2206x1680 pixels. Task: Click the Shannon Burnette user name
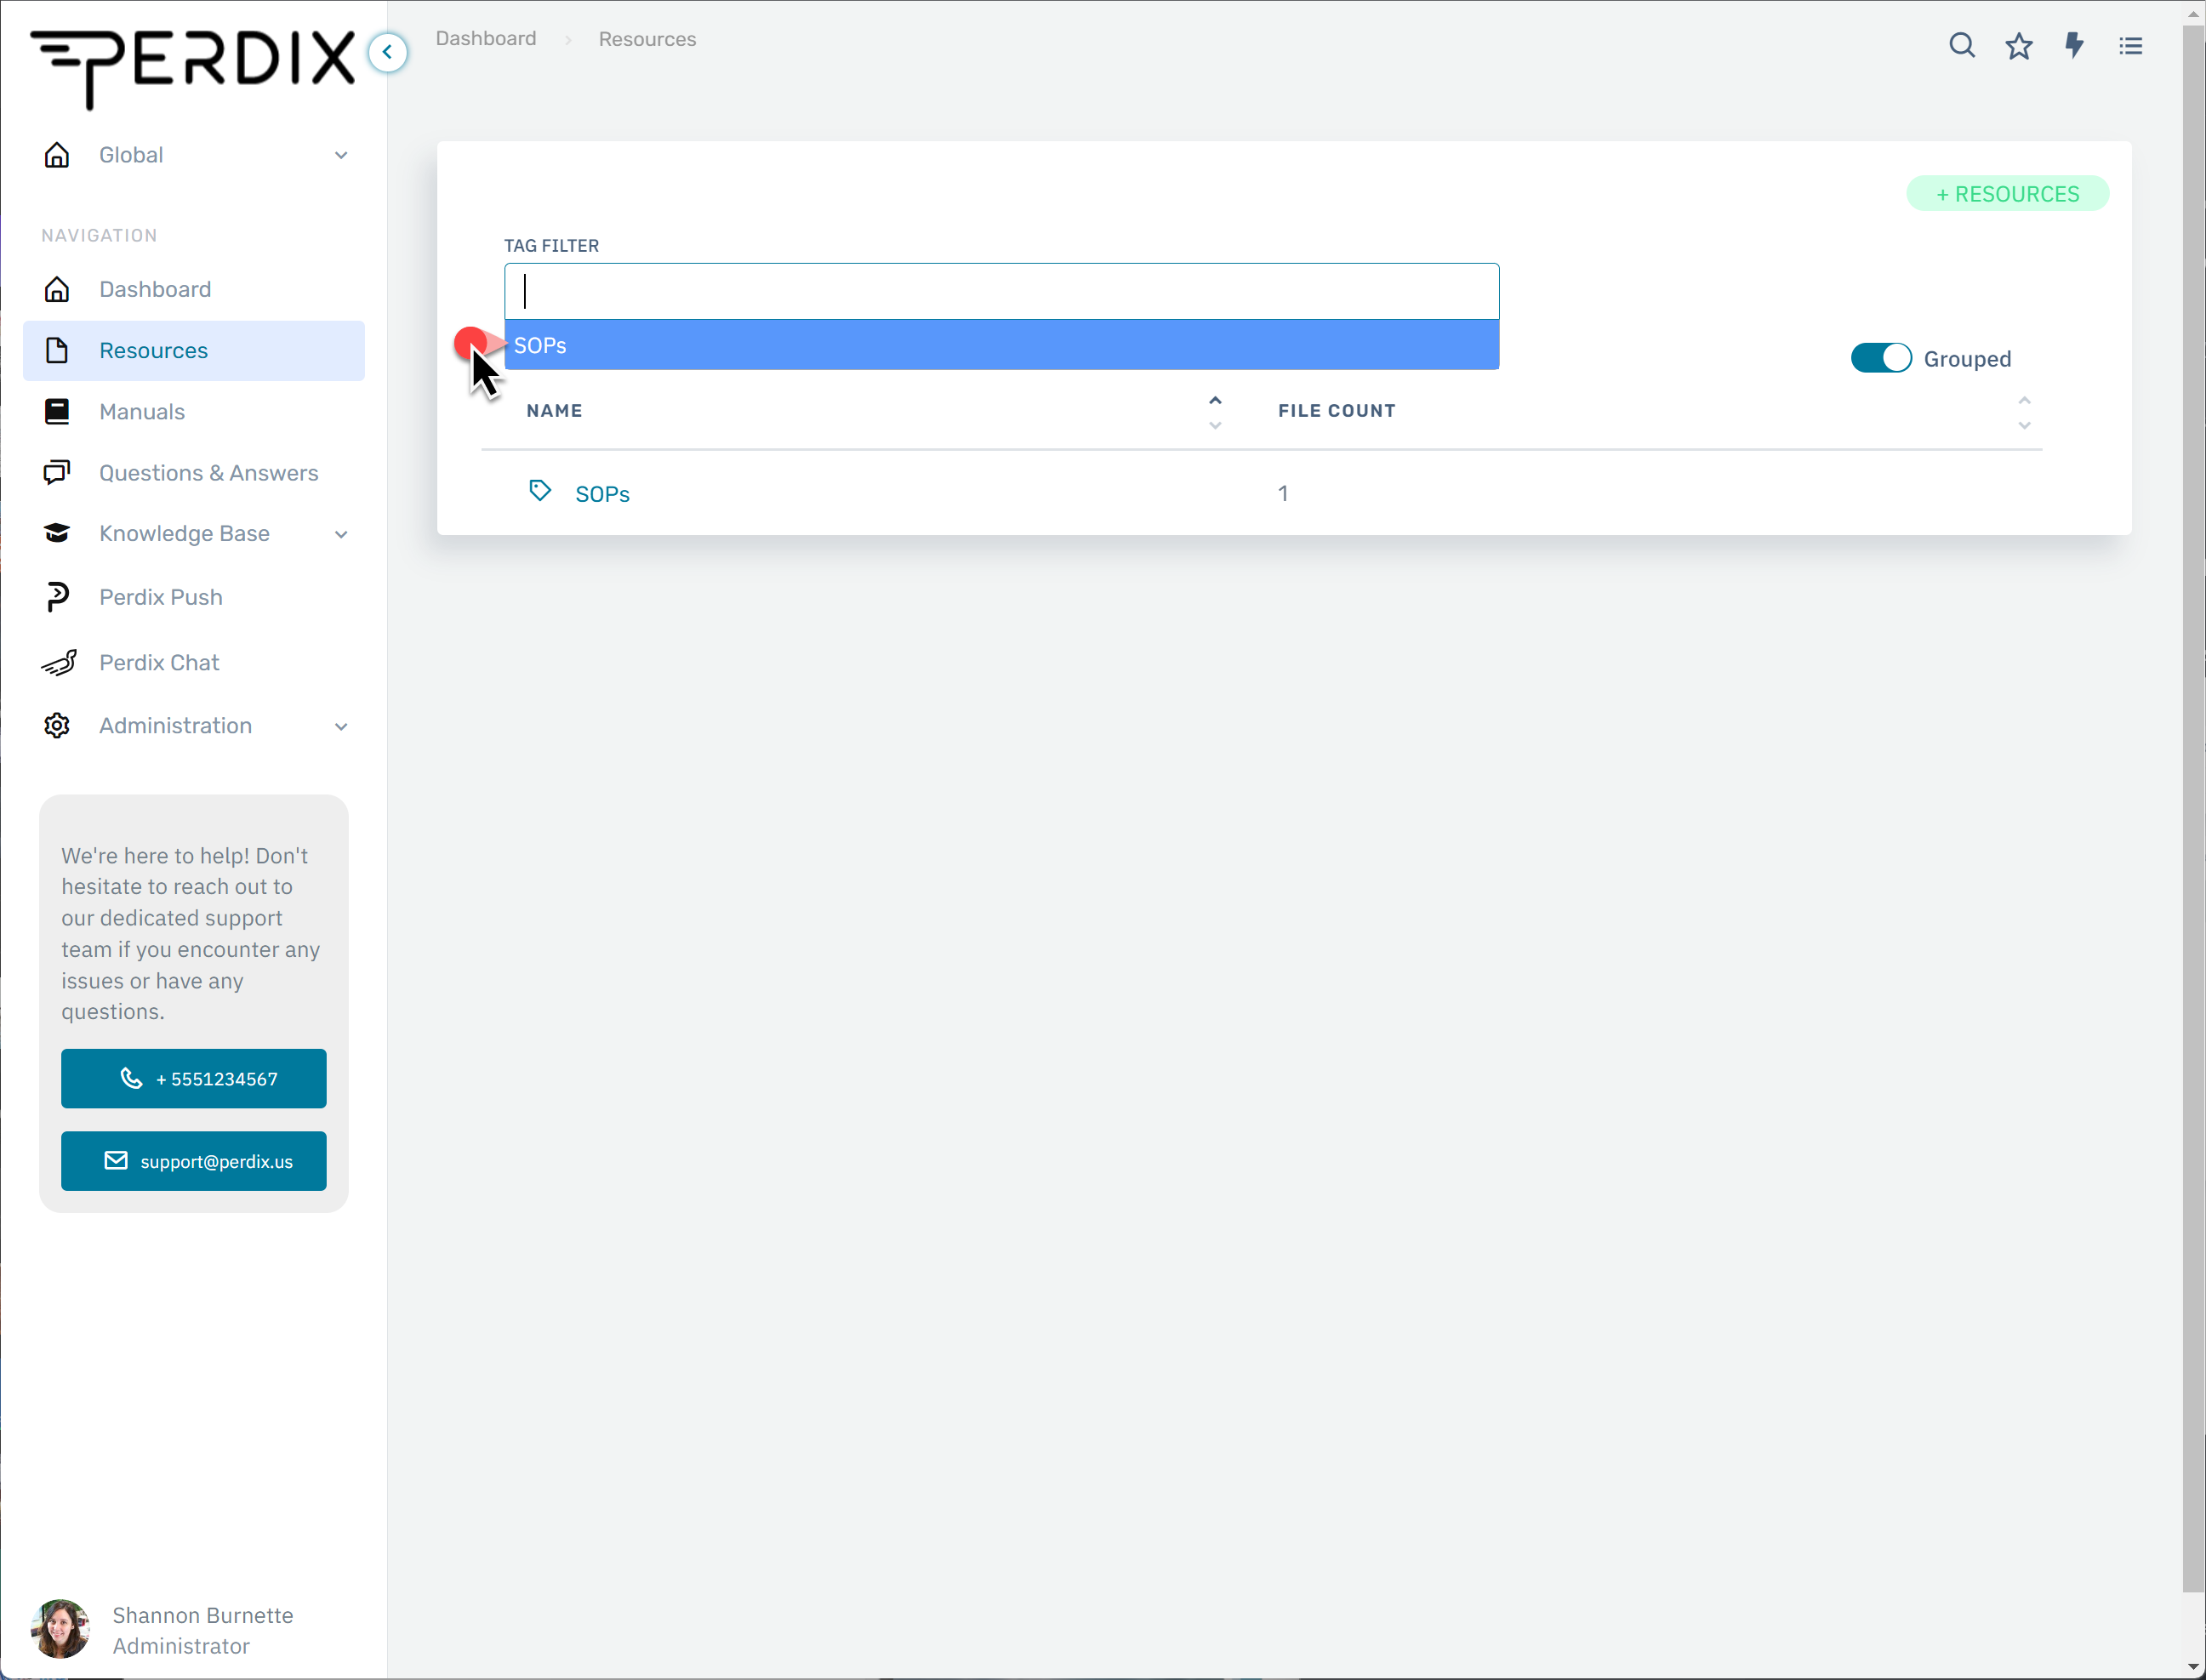click(203, 1615)
